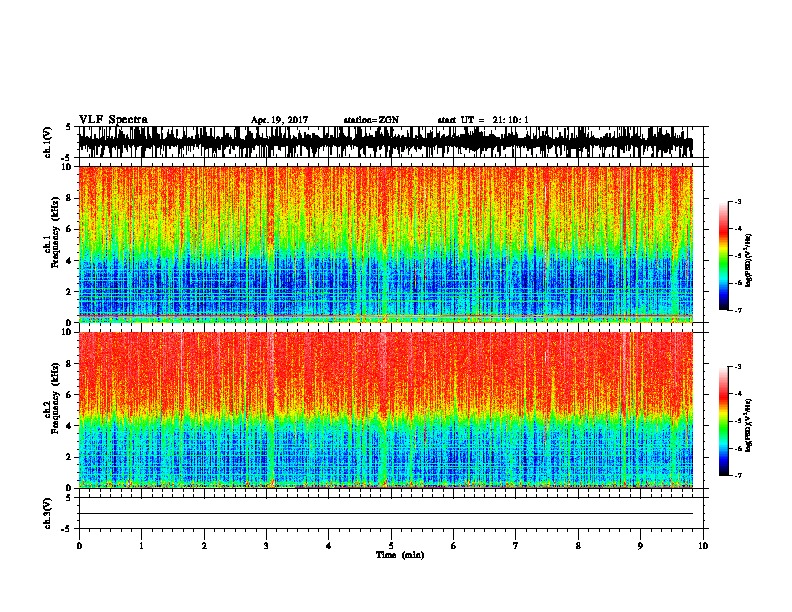Image resolution: width=792 pixels, height=612 pixels.
Task: Click the ch.1 color scale log(PSD) unit label
Action: [749, 261]
